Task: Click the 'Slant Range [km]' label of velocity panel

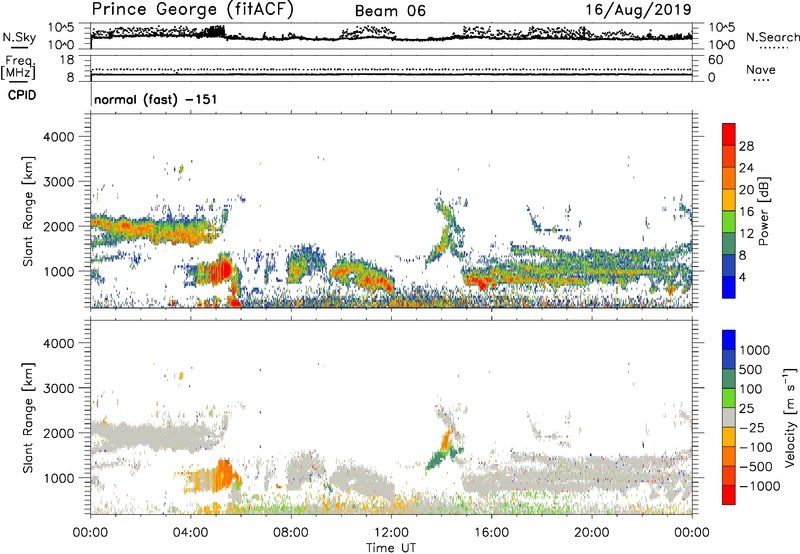Action: coord(28,417)
